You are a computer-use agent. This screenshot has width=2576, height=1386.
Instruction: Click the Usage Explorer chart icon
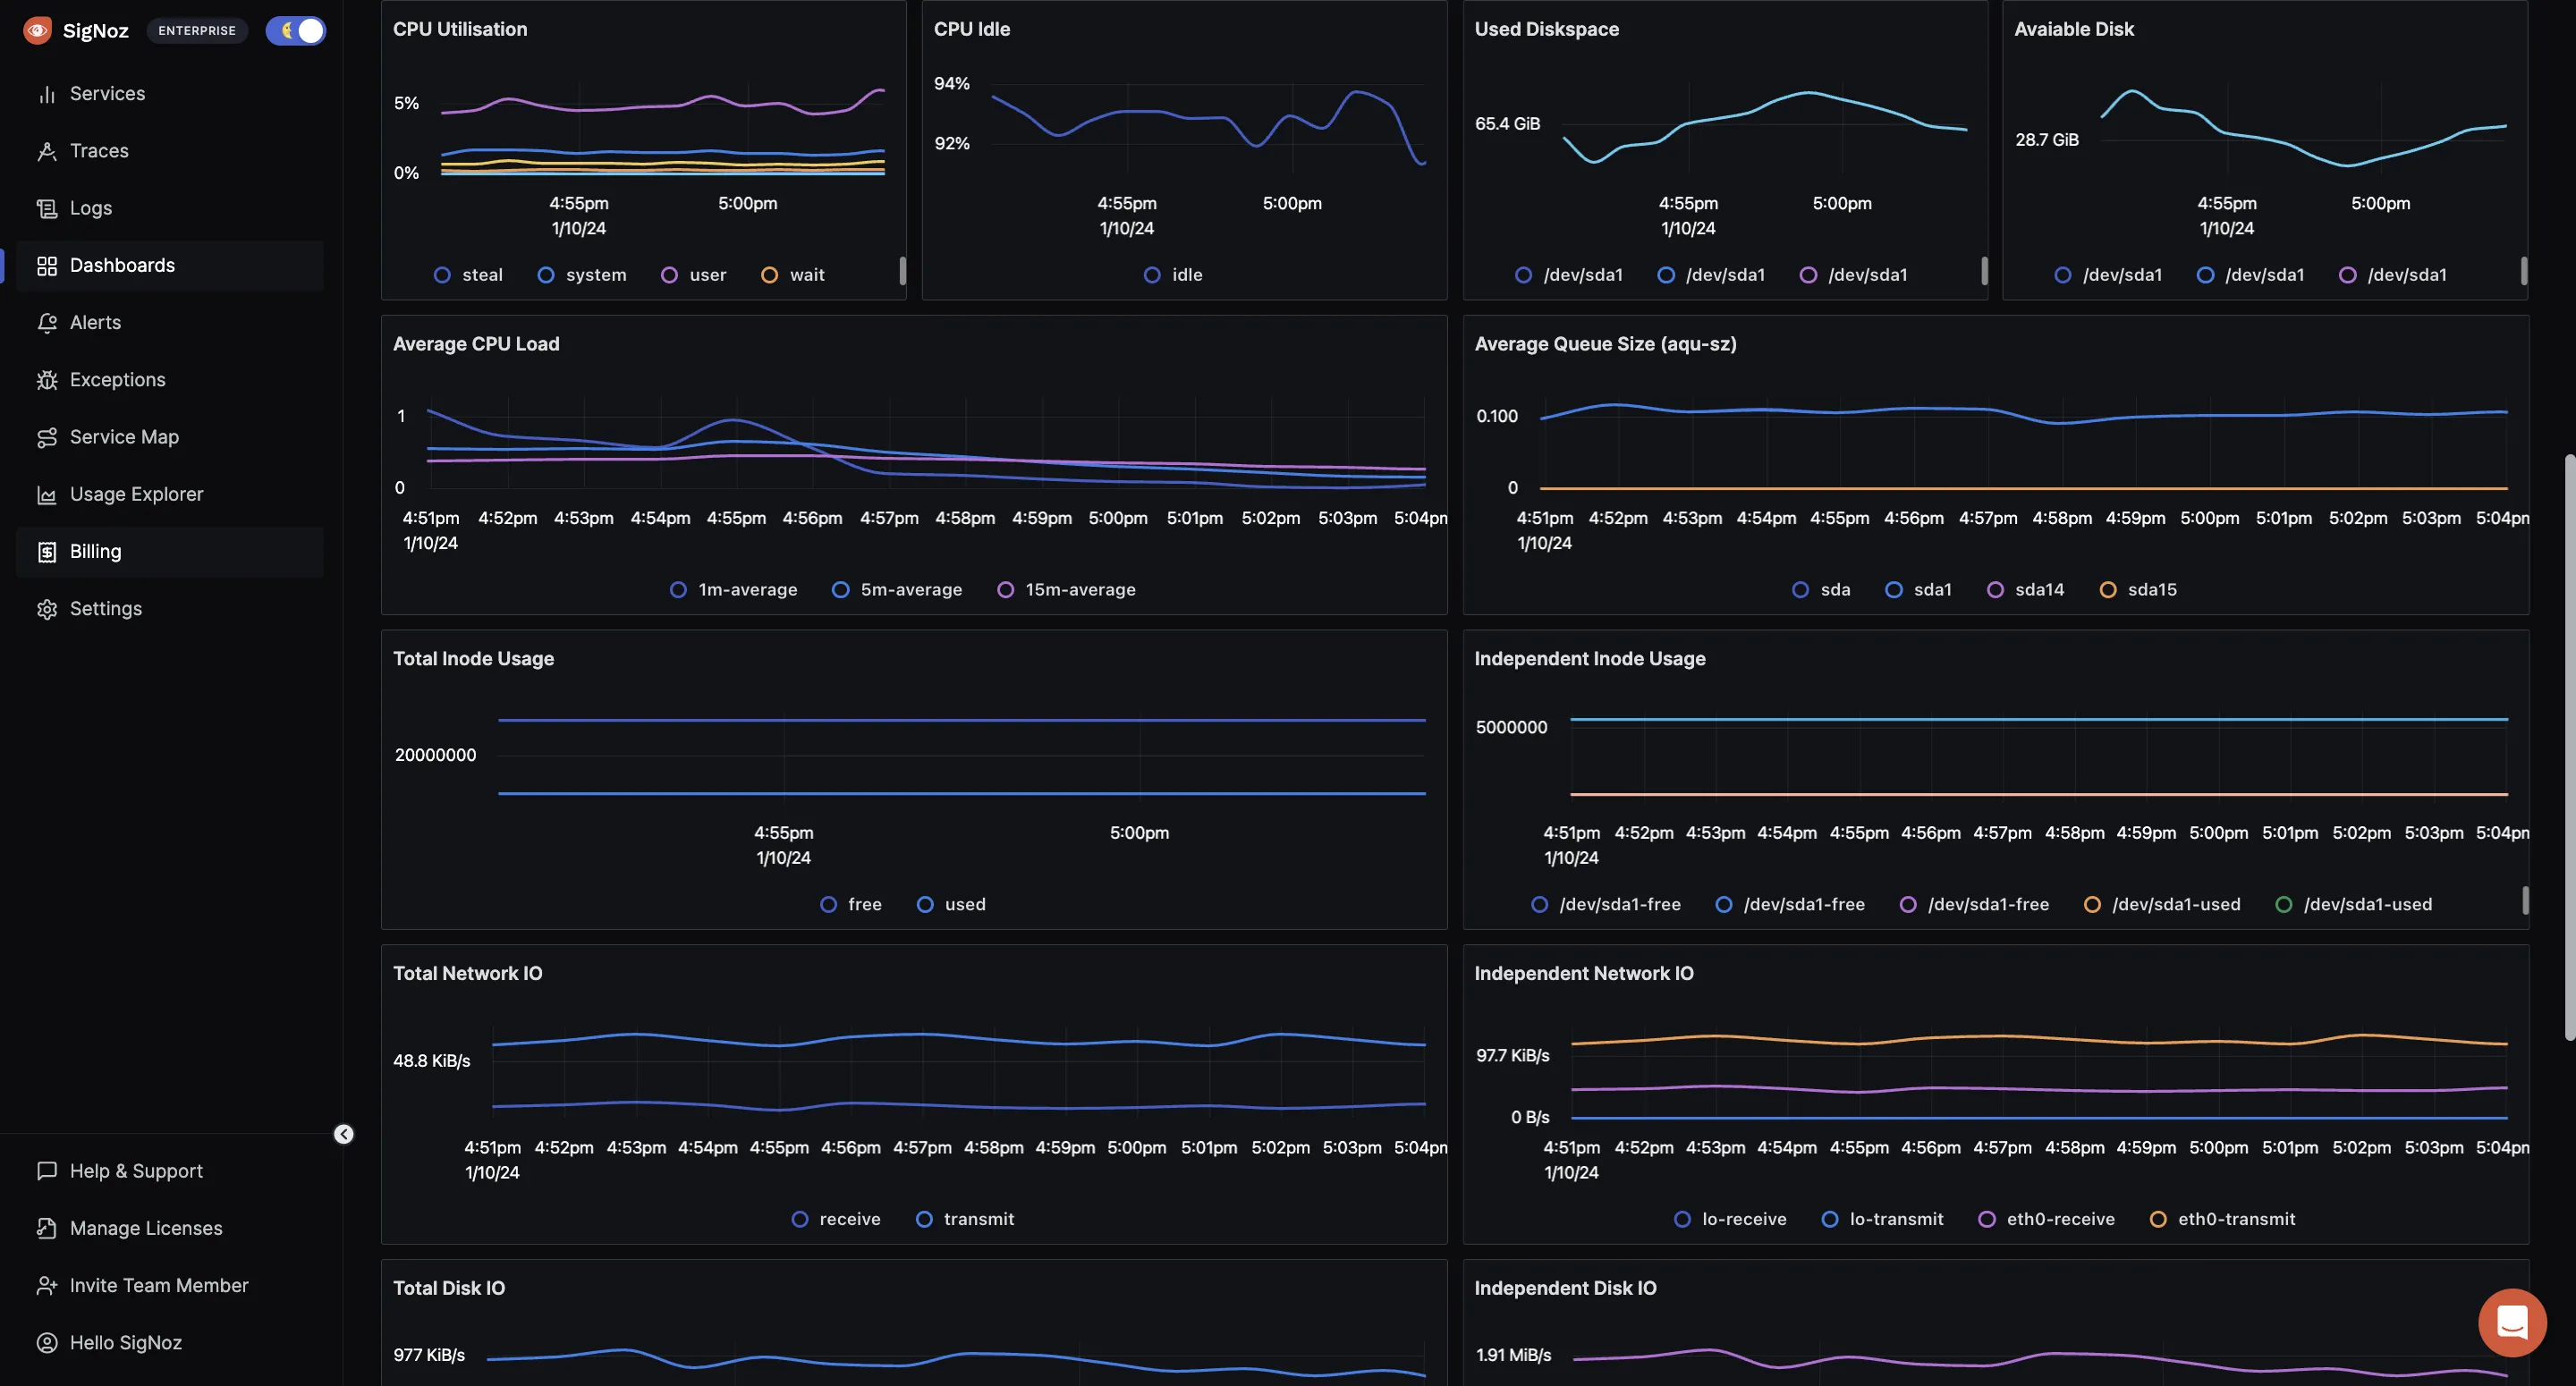(46, 494)
